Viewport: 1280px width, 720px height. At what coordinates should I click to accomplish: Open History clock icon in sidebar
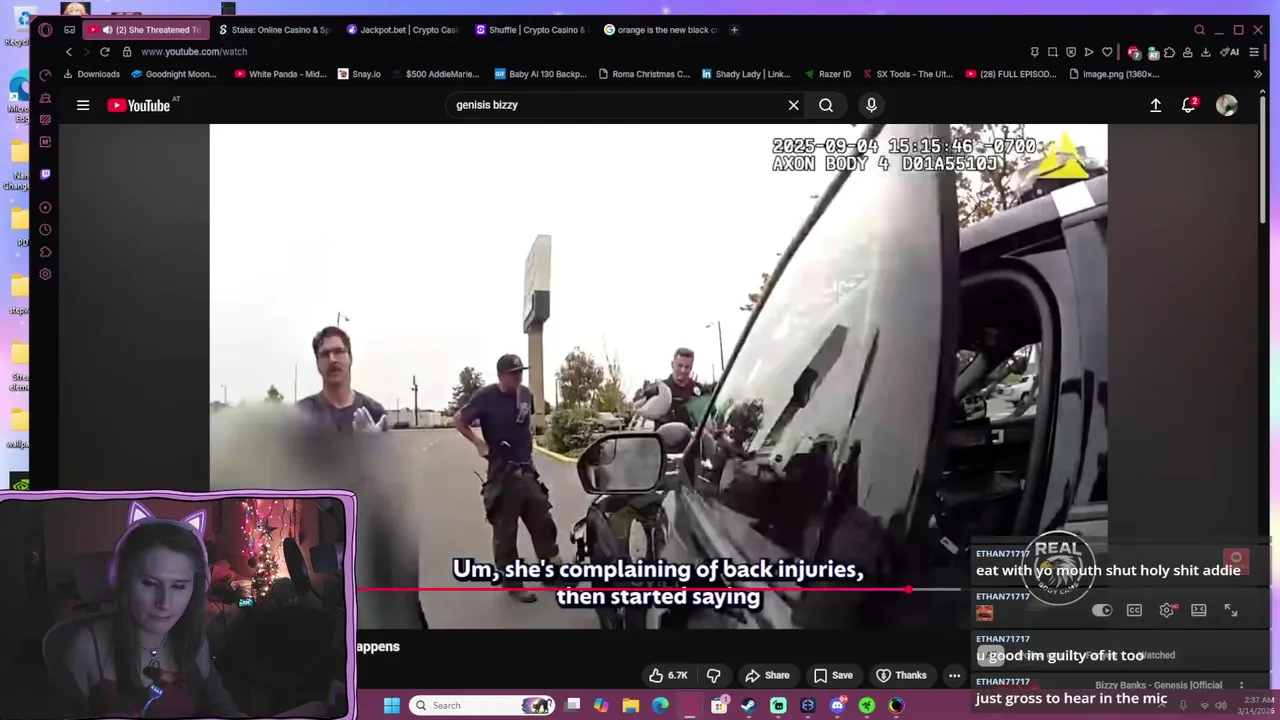(x=45, y=229)
